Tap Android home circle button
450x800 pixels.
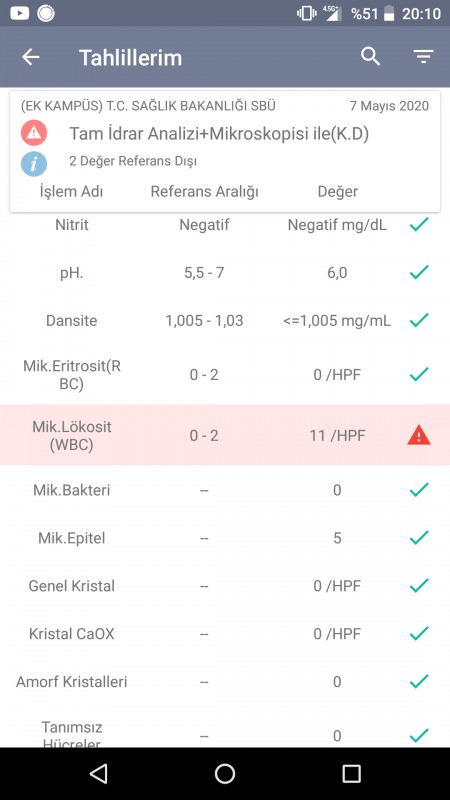point(225,774)
